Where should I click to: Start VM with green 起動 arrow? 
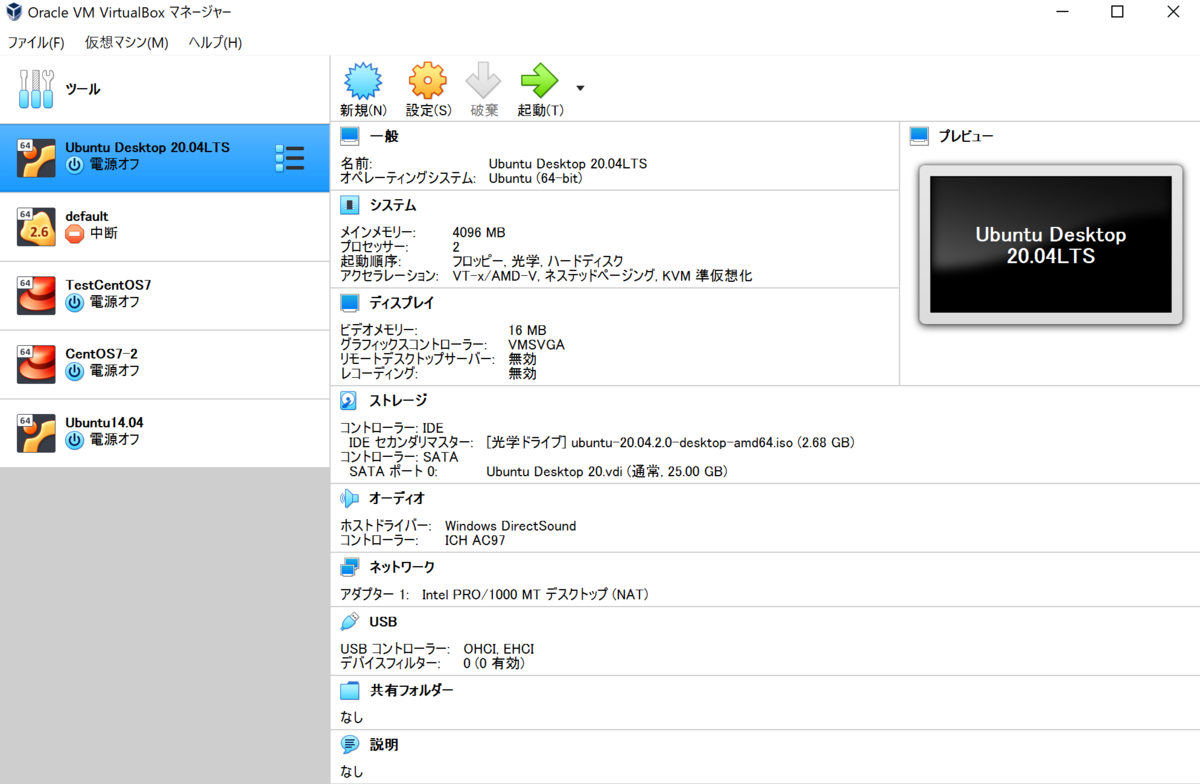point(540,81)
